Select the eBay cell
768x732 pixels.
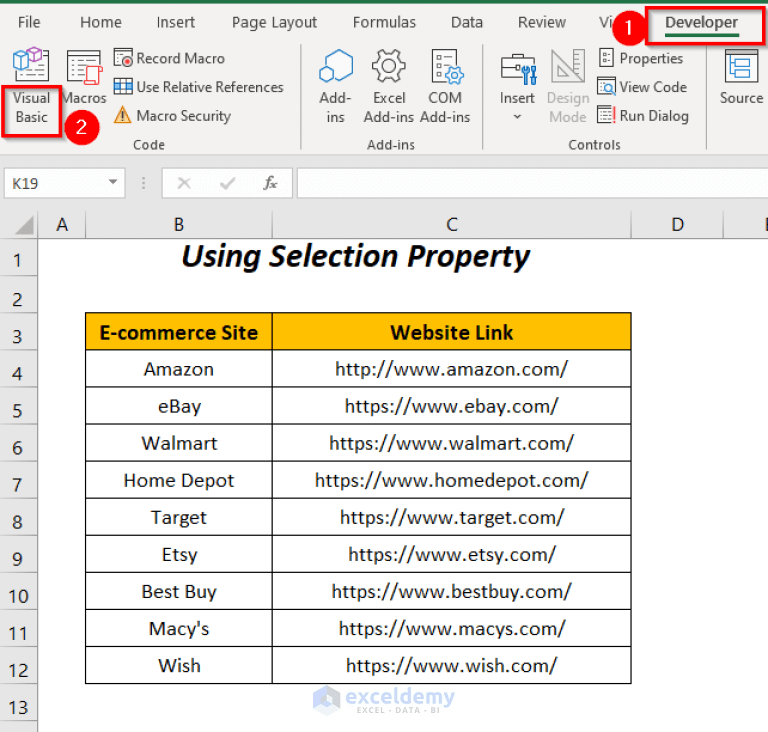click(x=179, y=406)
